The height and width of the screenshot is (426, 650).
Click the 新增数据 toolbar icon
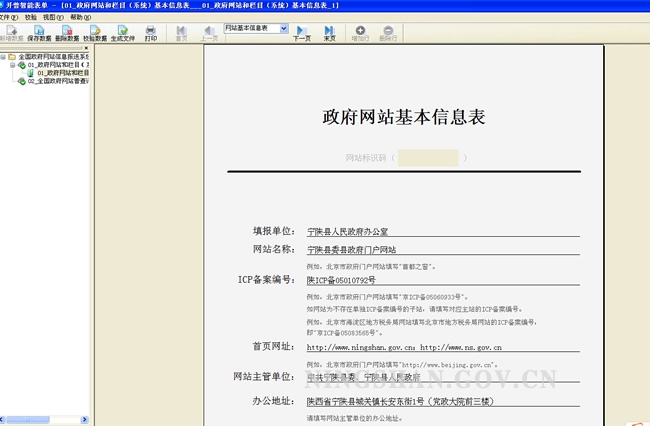[11, 33]
